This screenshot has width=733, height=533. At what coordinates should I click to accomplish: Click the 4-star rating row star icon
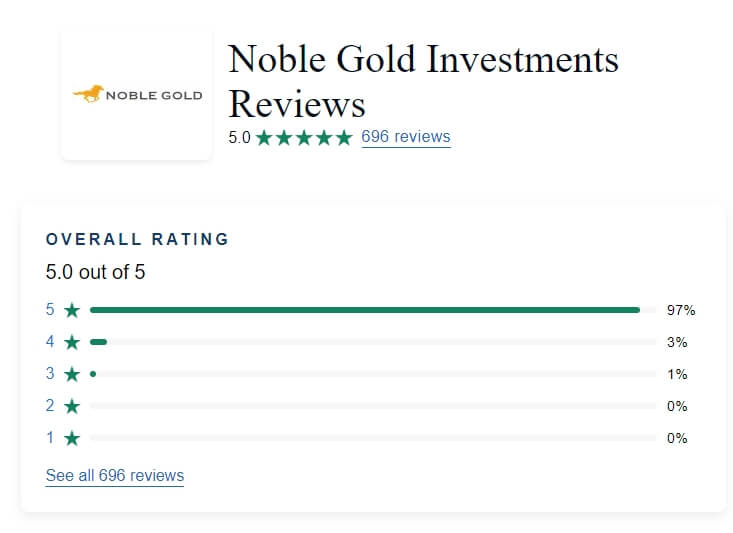[x=72, y=342]
